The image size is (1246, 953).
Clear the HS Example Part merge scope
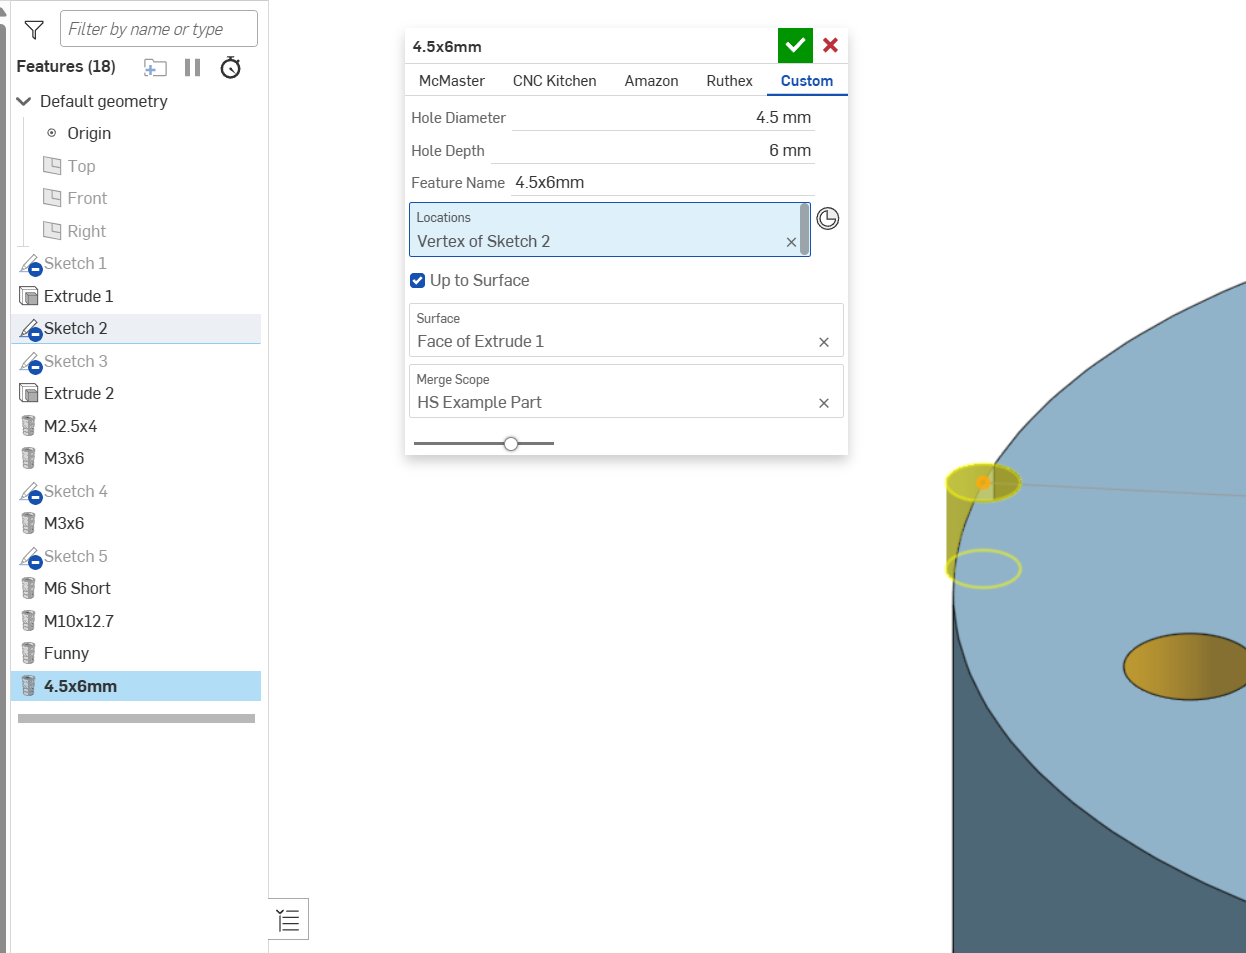pyautogui.click(x=824, y=403)
